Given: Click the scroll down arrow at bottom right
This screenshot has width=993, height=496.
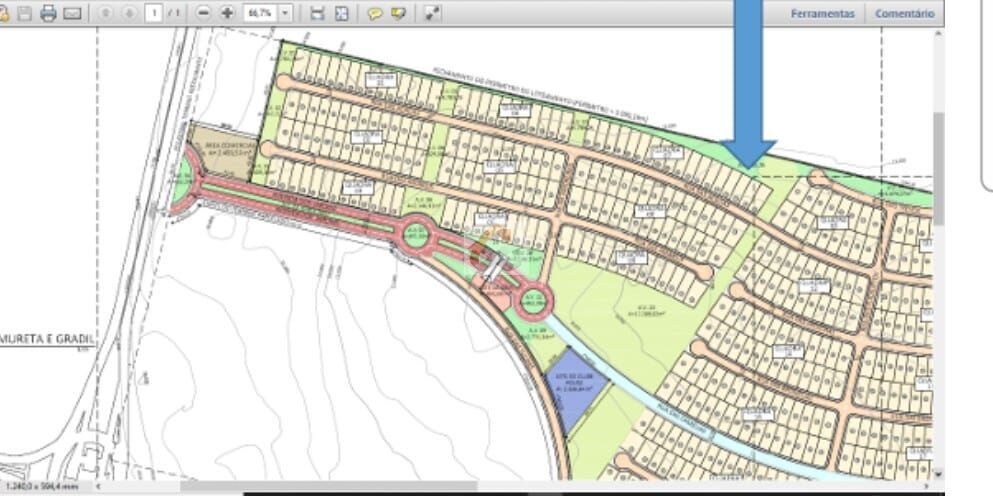Looking at the screenshot, I should point(938,474).
